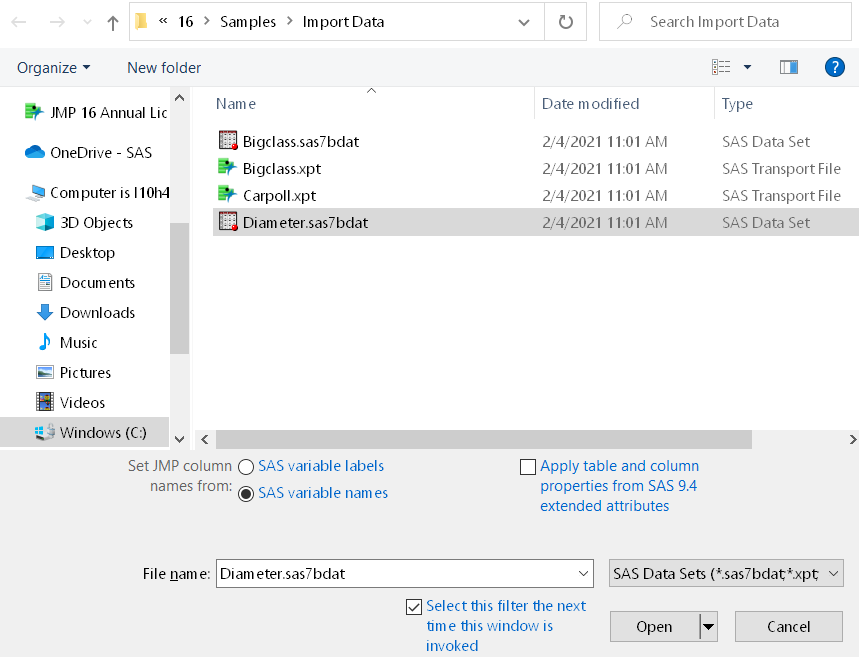Enable applying SAS 9.4 extended attributes
Image resolution: width=859 pixels, height=657 pixels.
(x=528, y=466)
